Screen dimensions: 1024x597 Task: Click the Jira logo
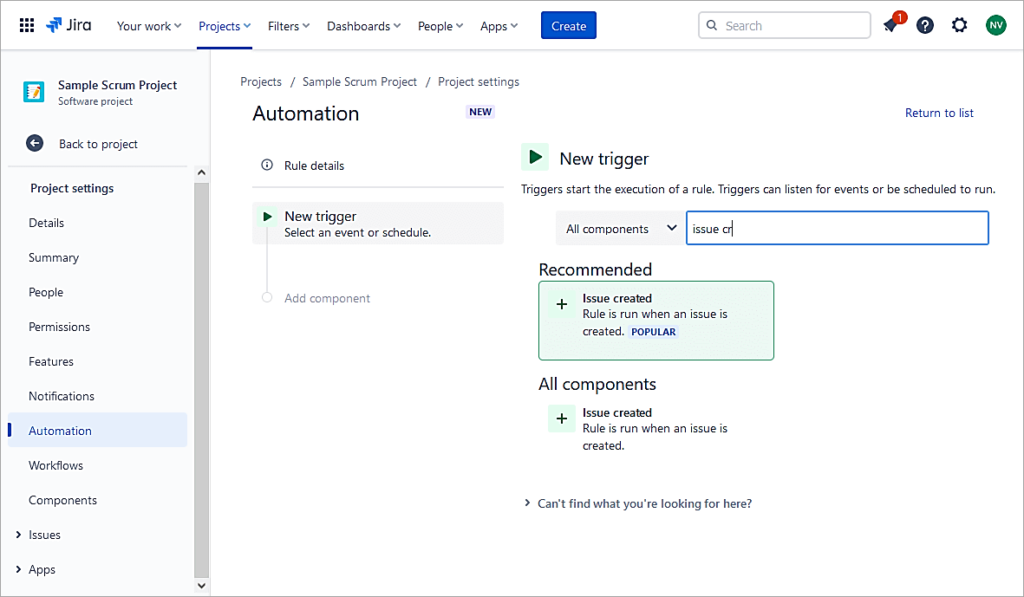pos(68,25)
